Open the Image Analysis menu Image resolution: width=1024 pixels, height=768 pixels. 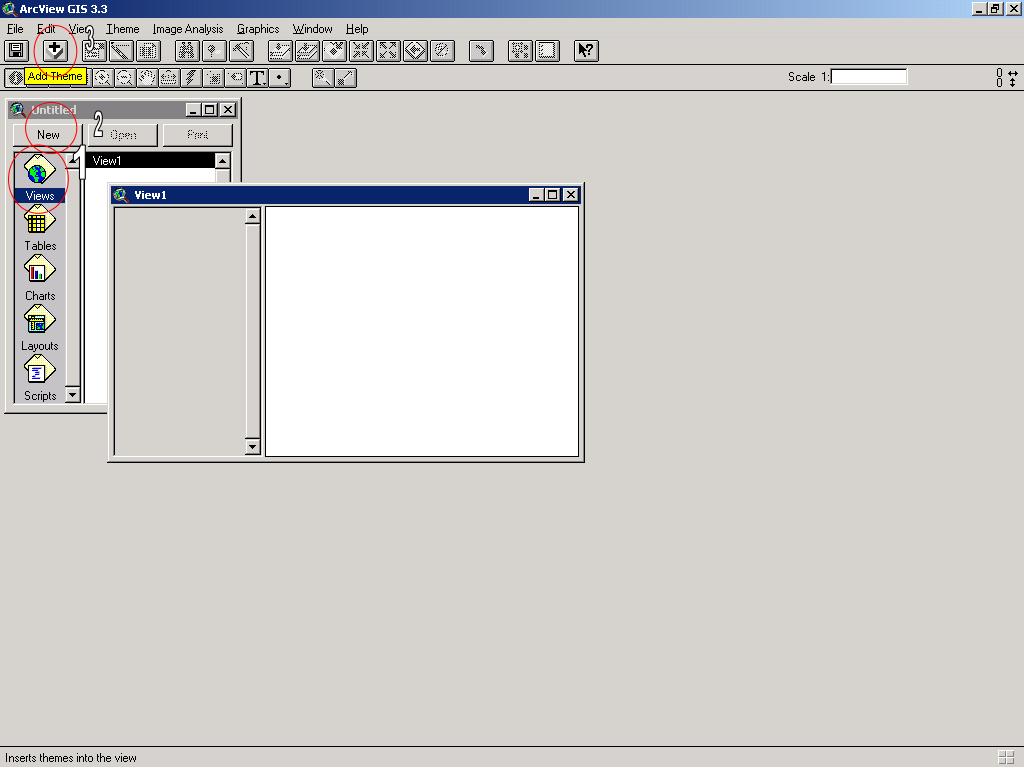(188, 29)
